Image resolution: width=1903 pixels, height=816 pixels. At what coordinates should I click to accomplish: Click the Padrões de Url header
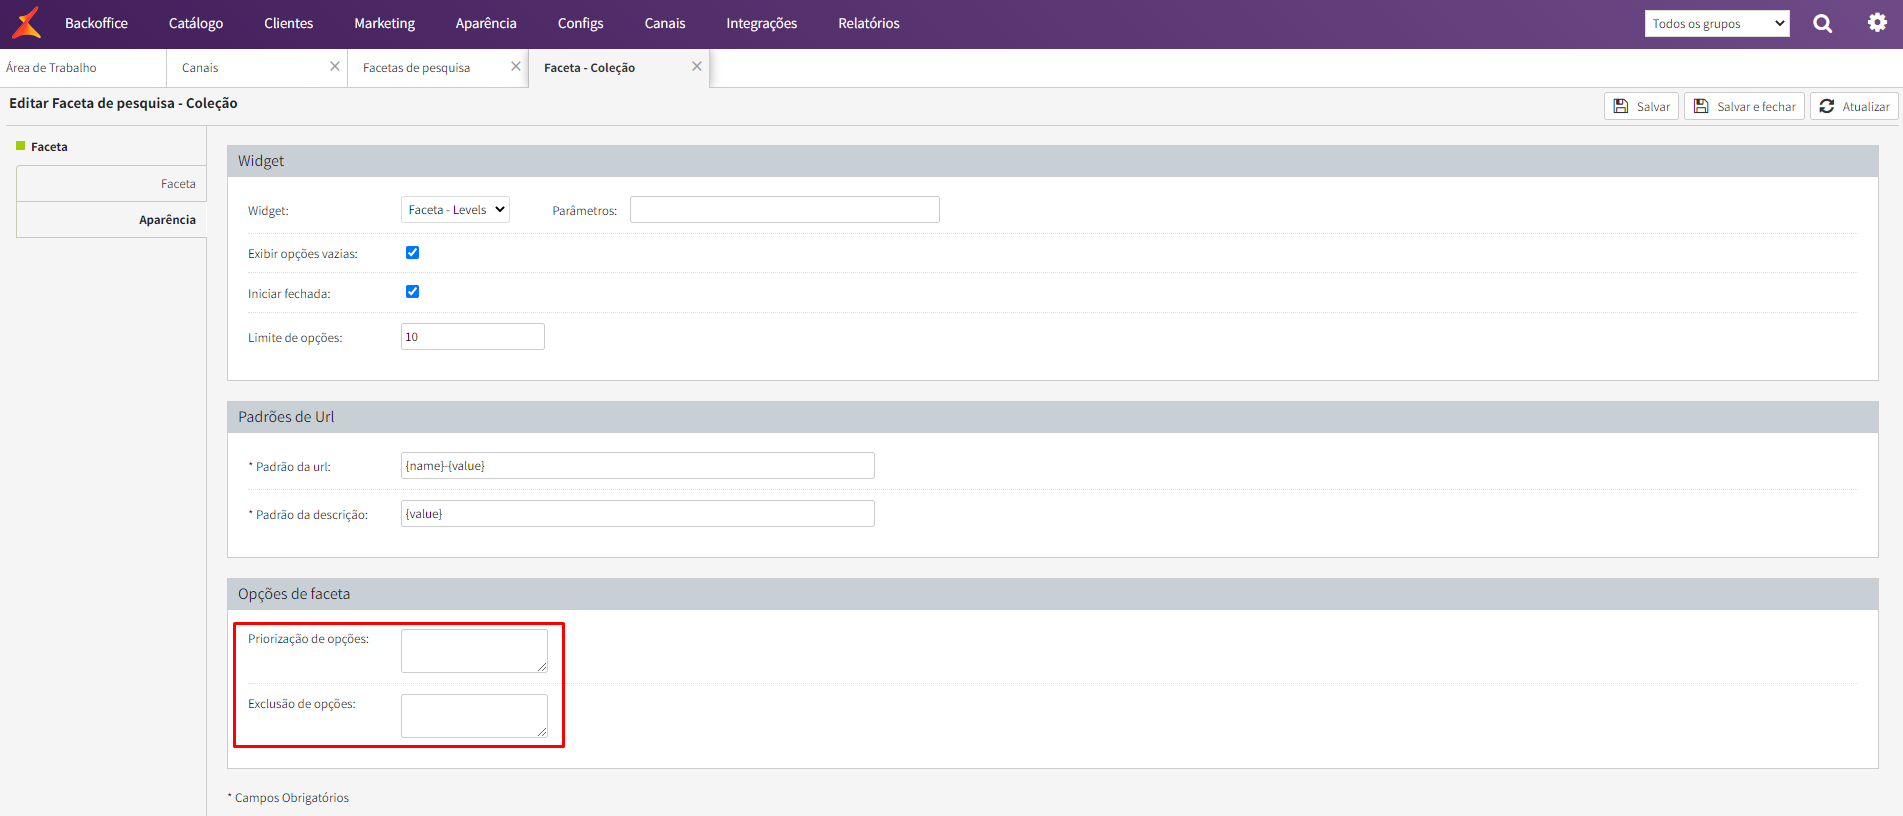1052,417
